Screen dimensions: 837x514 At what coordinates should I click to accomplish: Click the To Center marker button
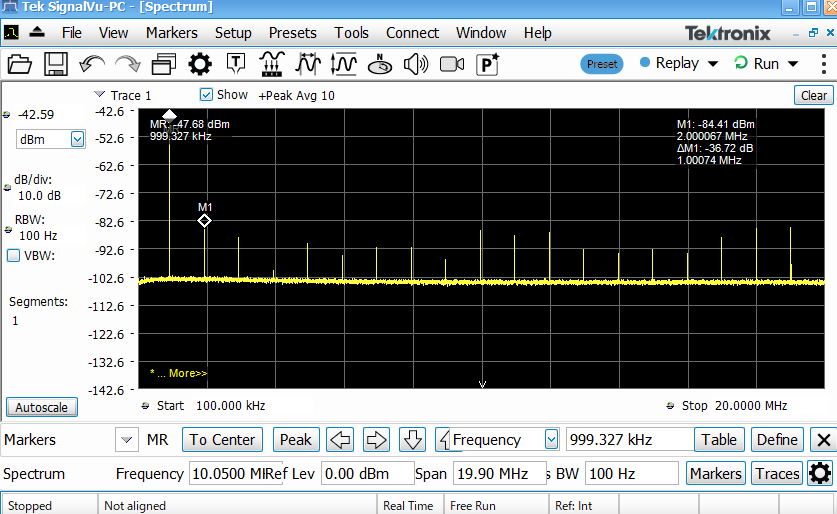coord(224,440)
